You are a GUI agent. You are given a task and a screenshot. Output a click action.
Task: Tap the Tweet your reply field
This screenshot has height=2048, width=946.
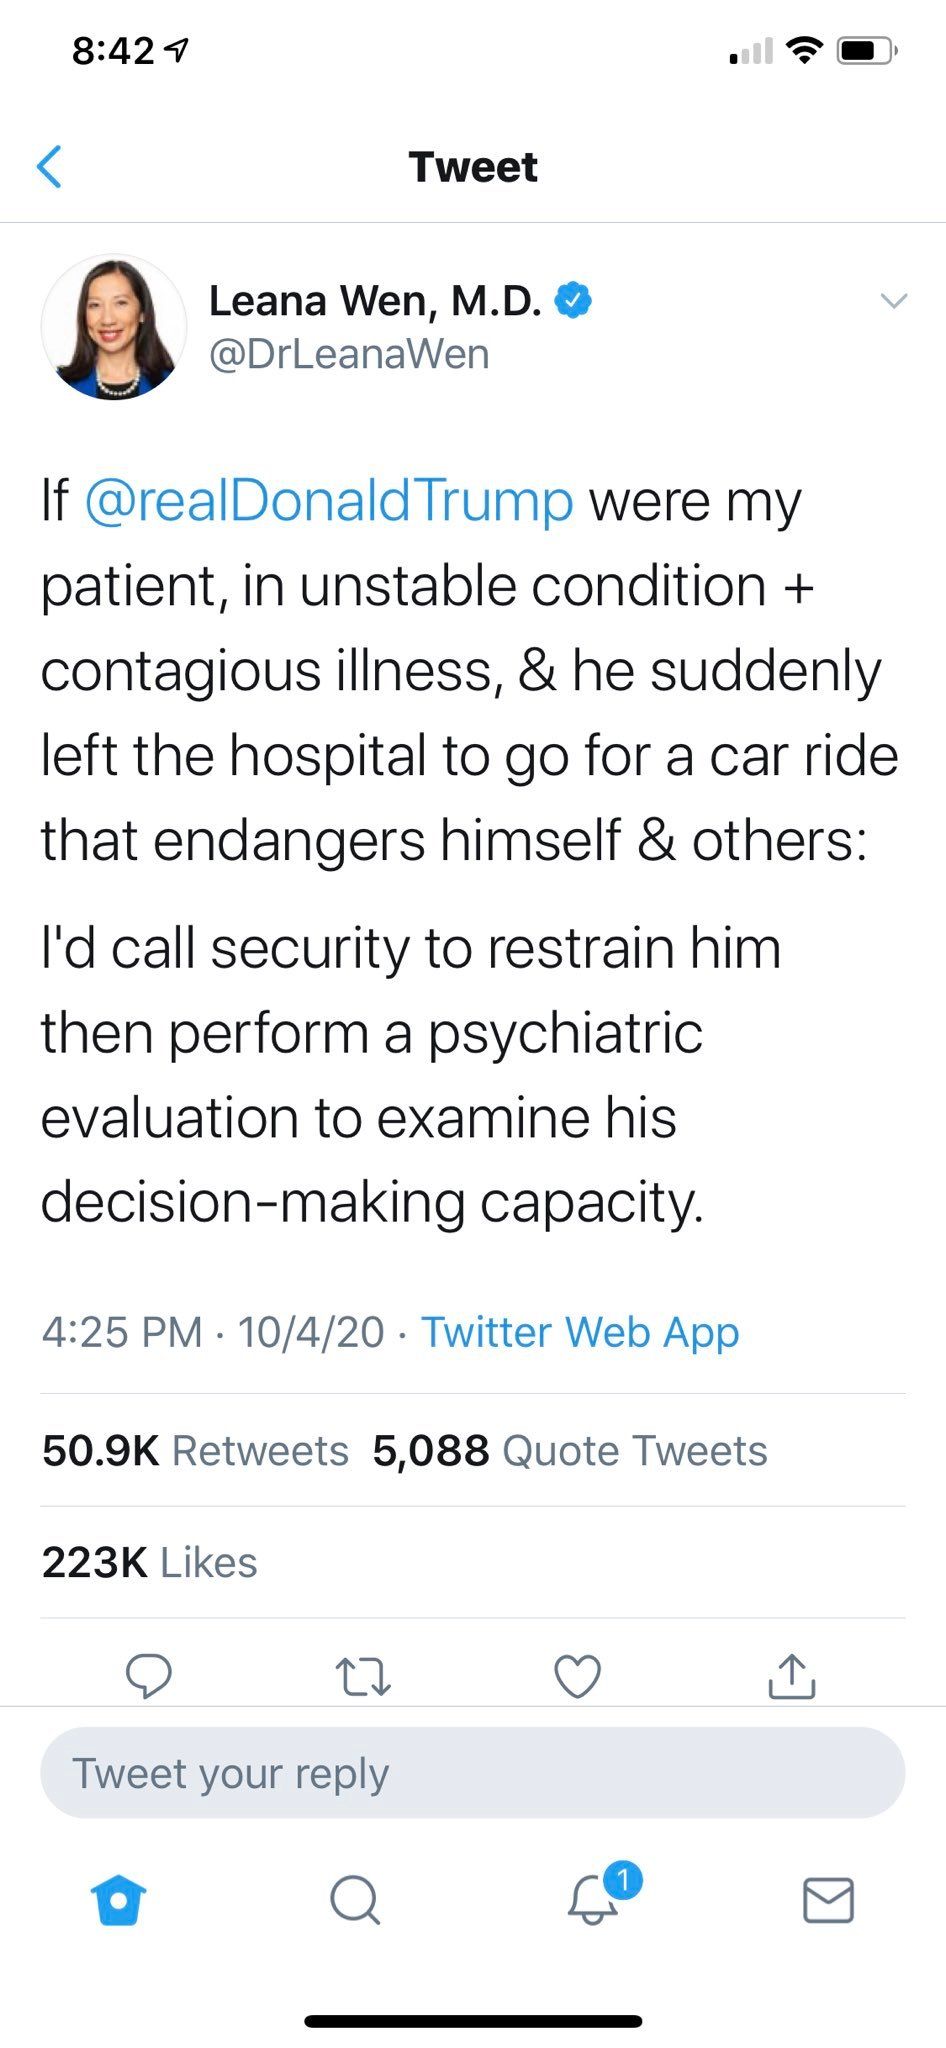tap(473, 1773)
